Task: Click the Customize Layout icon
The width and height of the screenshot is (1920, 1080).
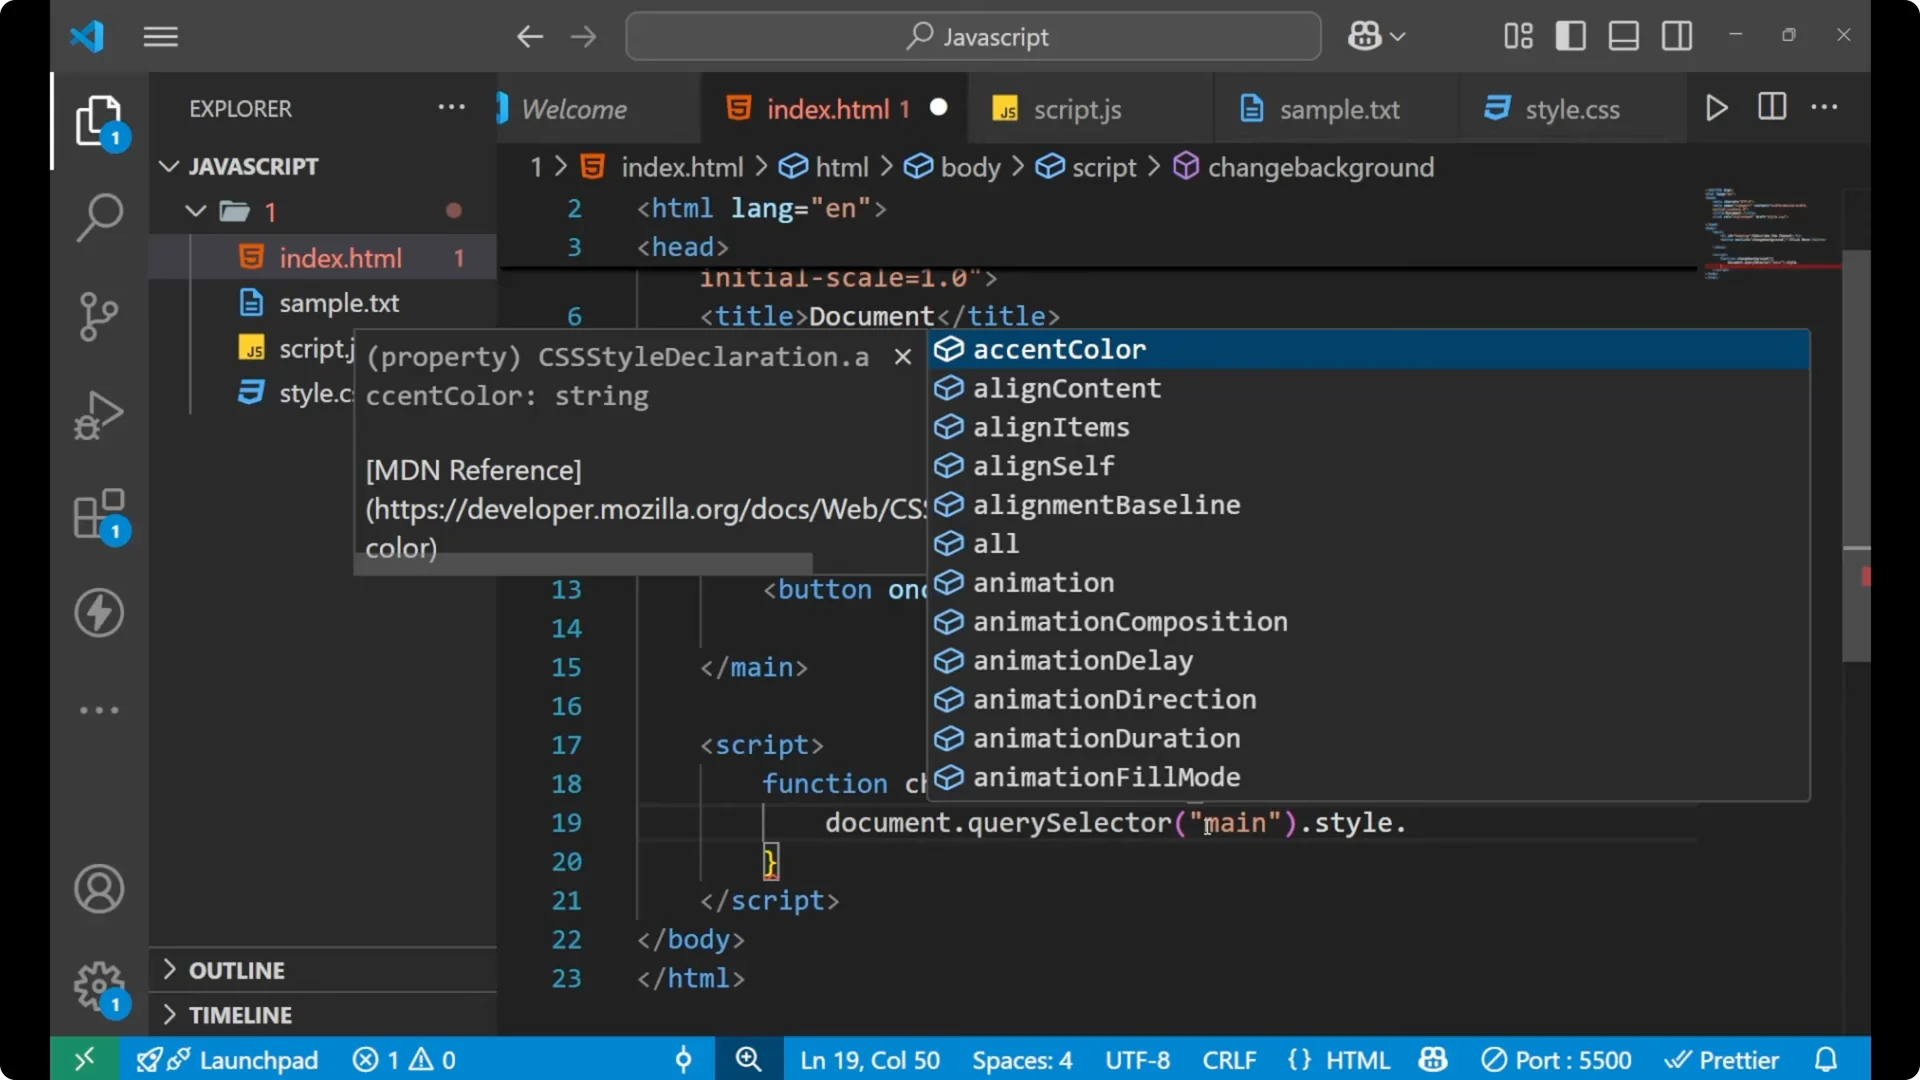Action: (1516, 36)
